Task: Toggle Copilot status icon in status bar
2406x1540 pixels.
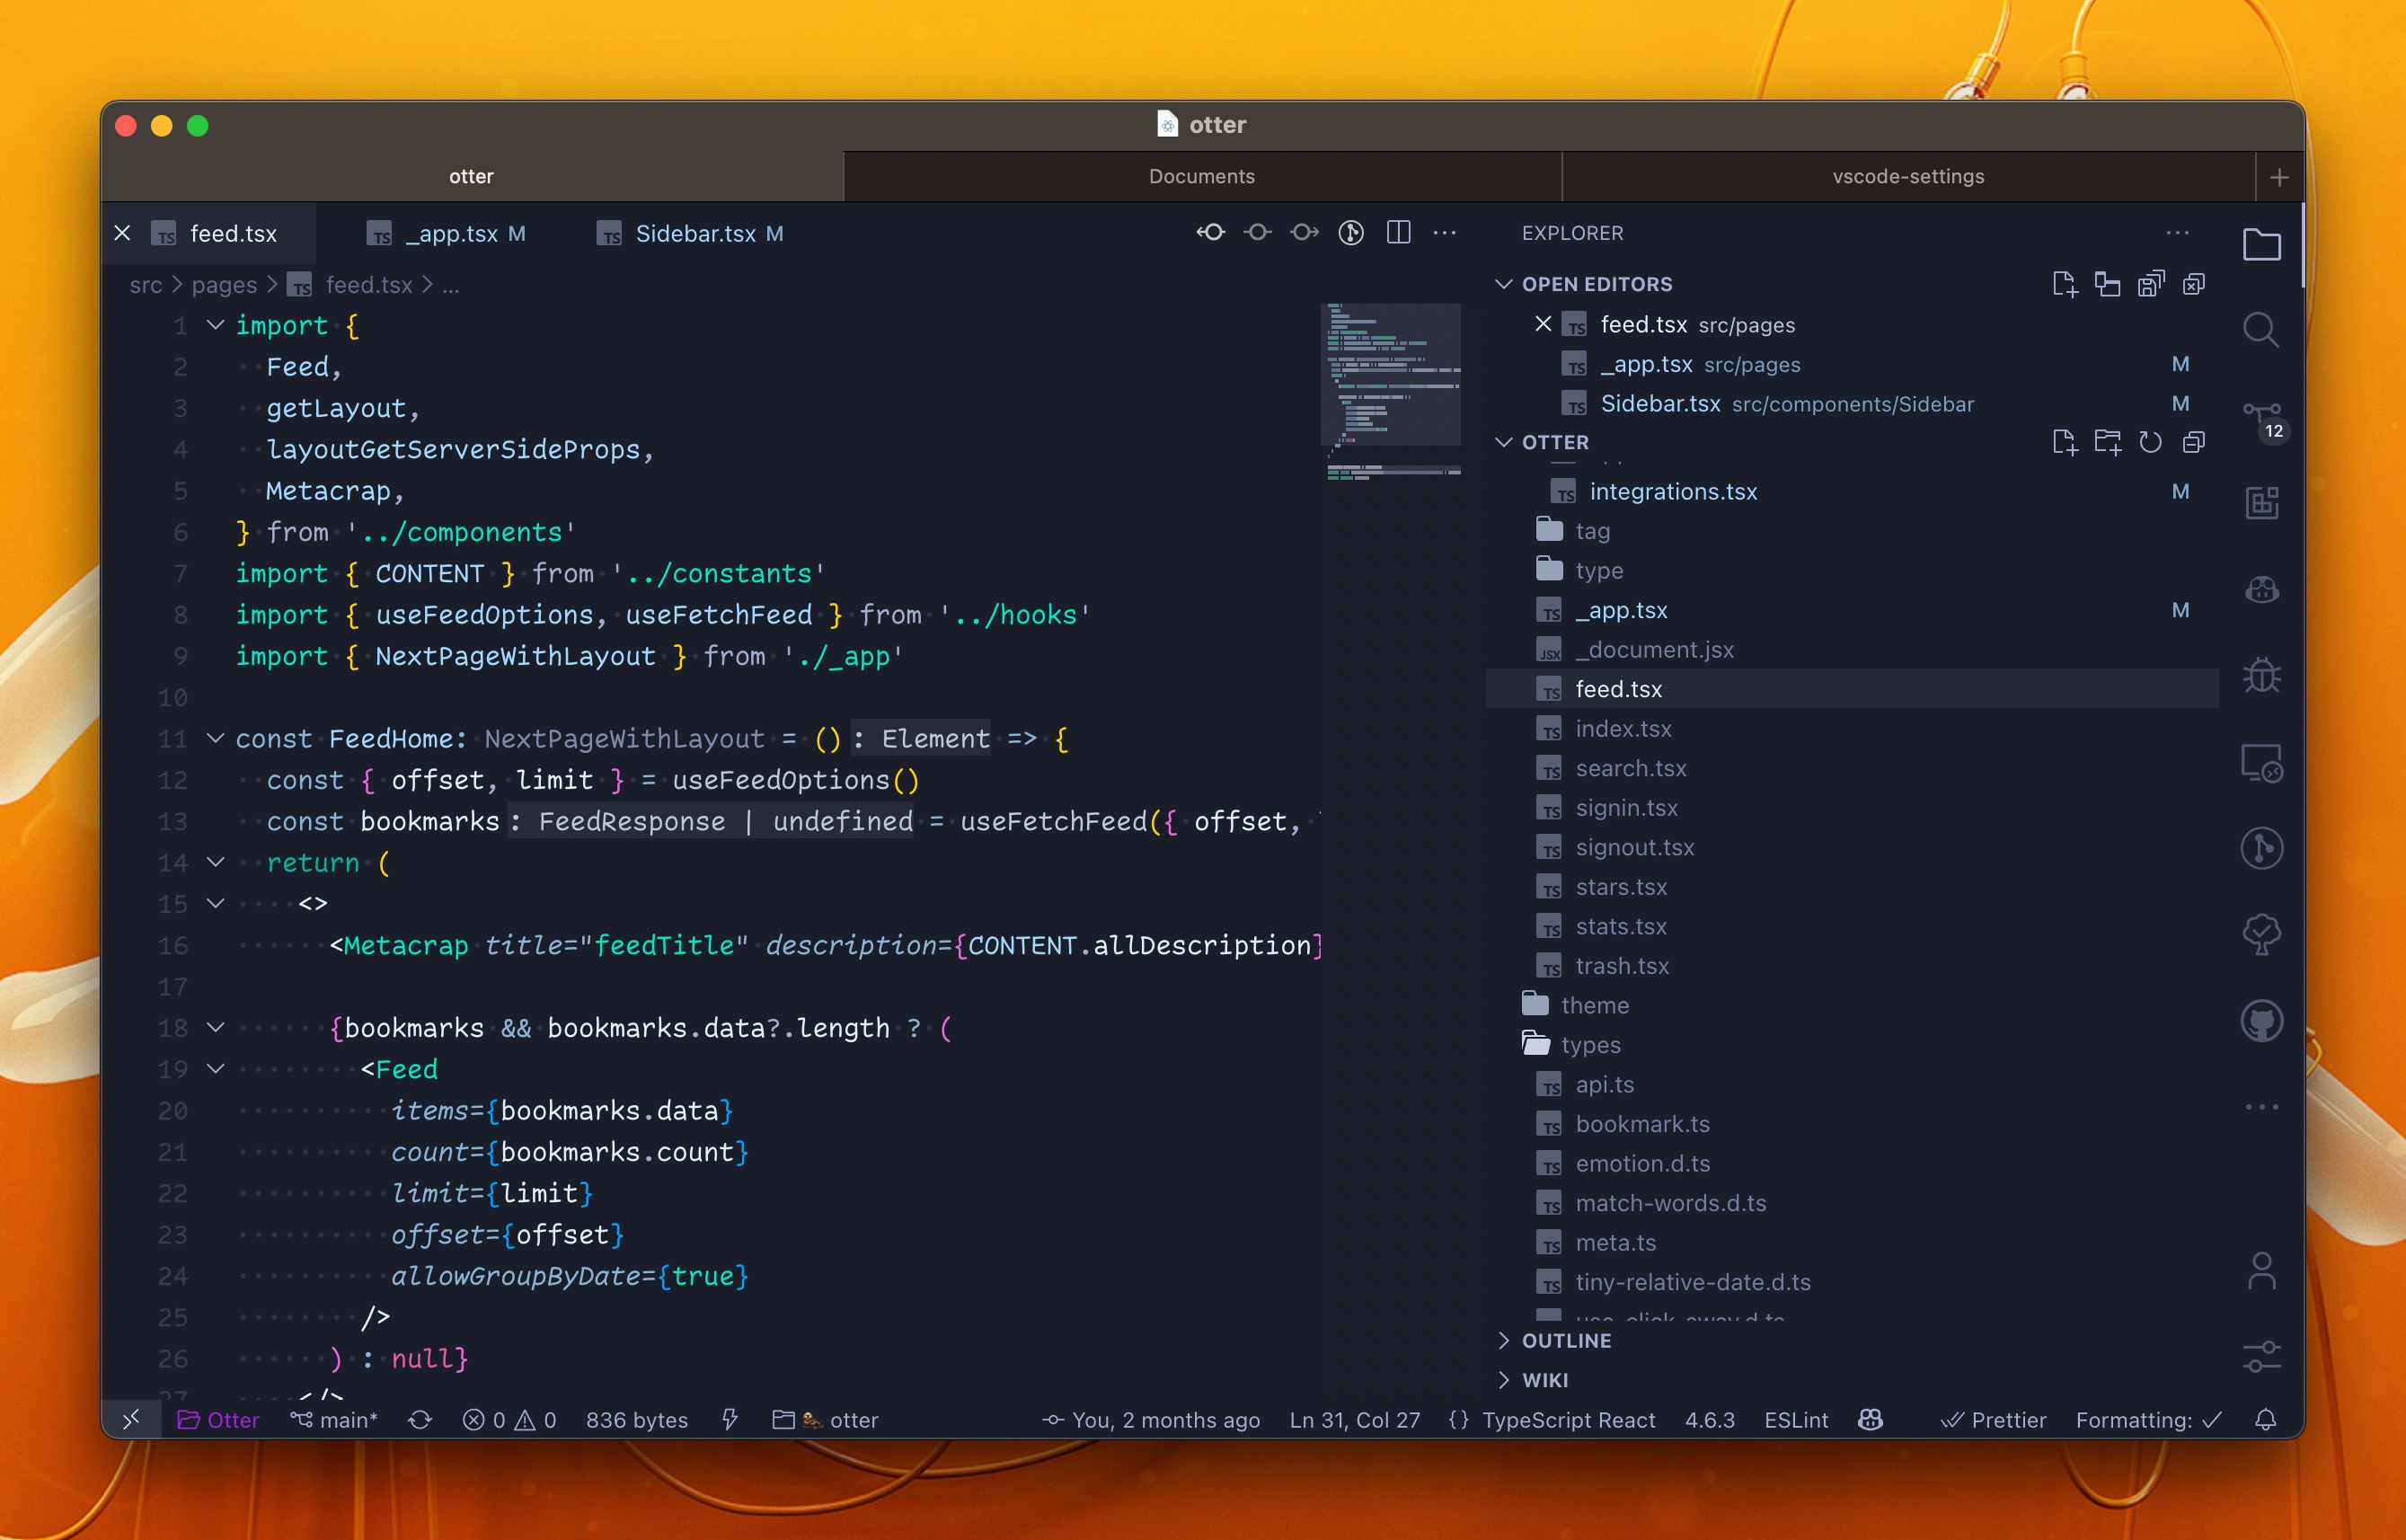Action: pyautogui.click(x=1870, y=1420)
